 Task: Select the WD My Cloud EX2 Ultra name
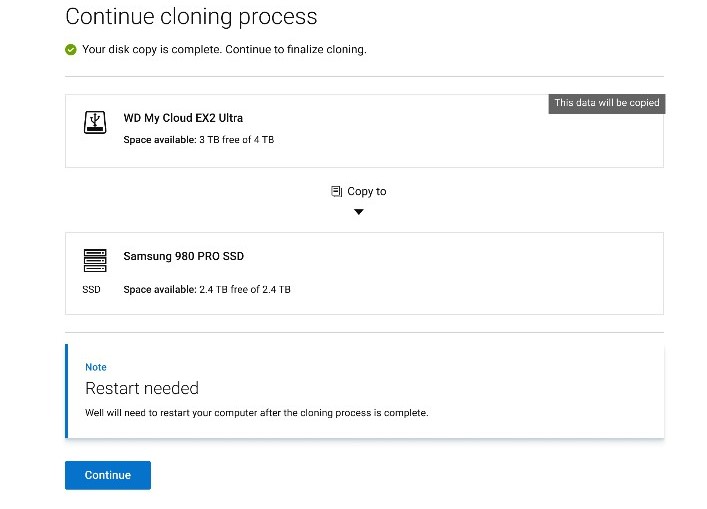coord(183,118)
